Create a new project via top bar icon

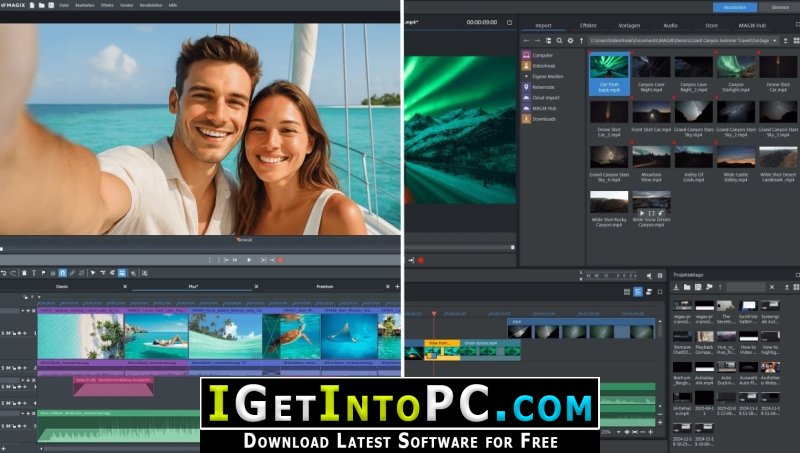click(32, 5)
